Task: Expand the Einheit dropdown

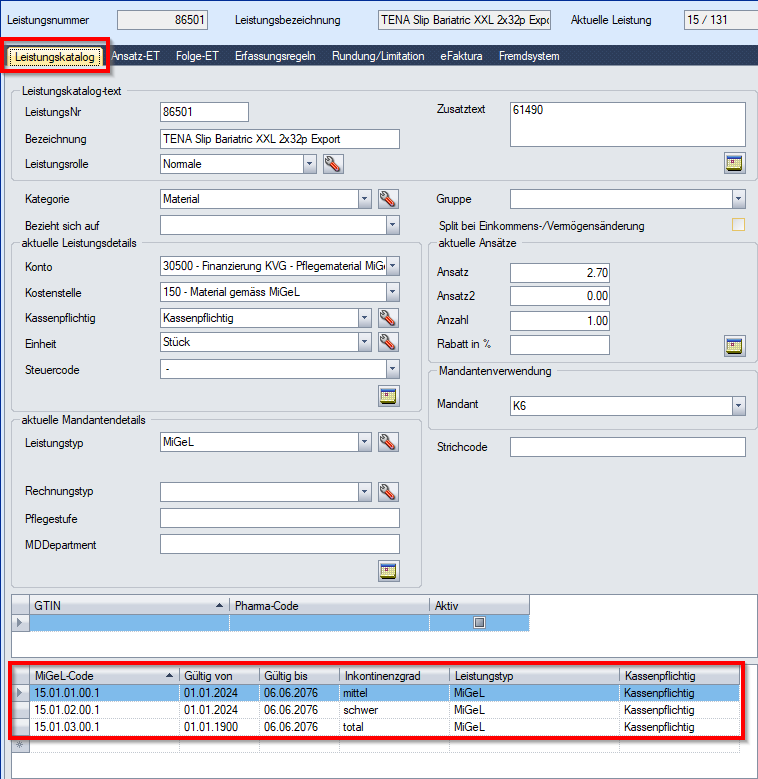Action: (x=364, y=342)
